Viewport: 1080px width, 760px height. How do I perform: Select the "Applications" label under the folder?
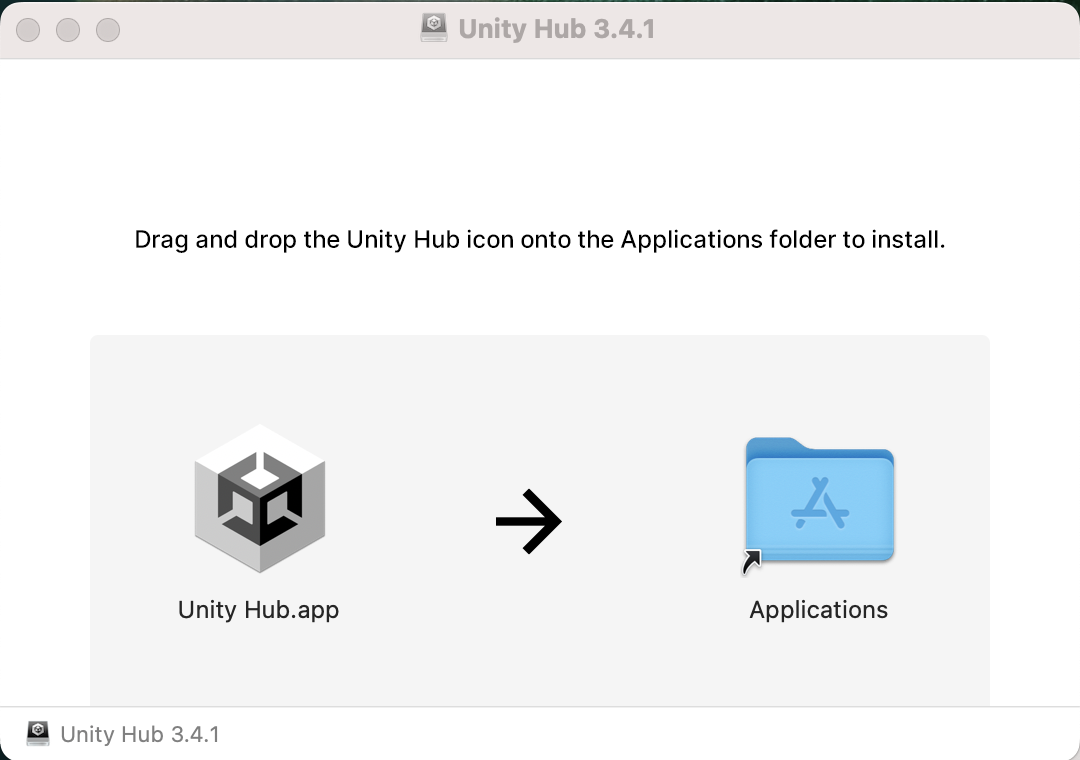pyautogui.click(x=818, y=610)
